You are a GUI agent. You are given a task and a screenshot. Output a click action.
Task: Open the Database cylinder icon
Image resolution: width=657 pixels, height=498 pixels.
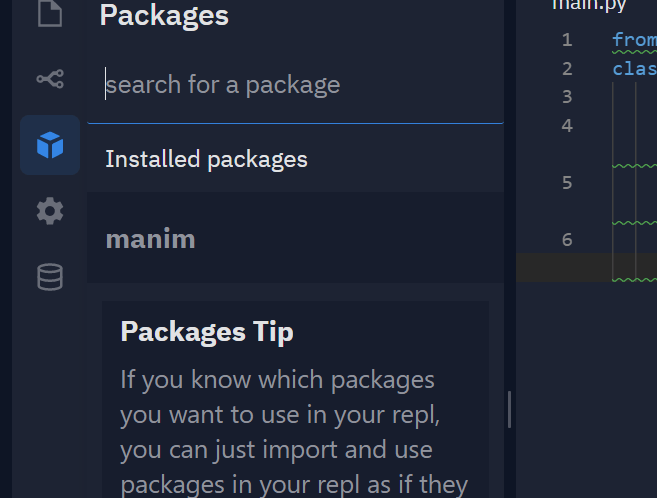pyautogui.click(x=50, y=277)
